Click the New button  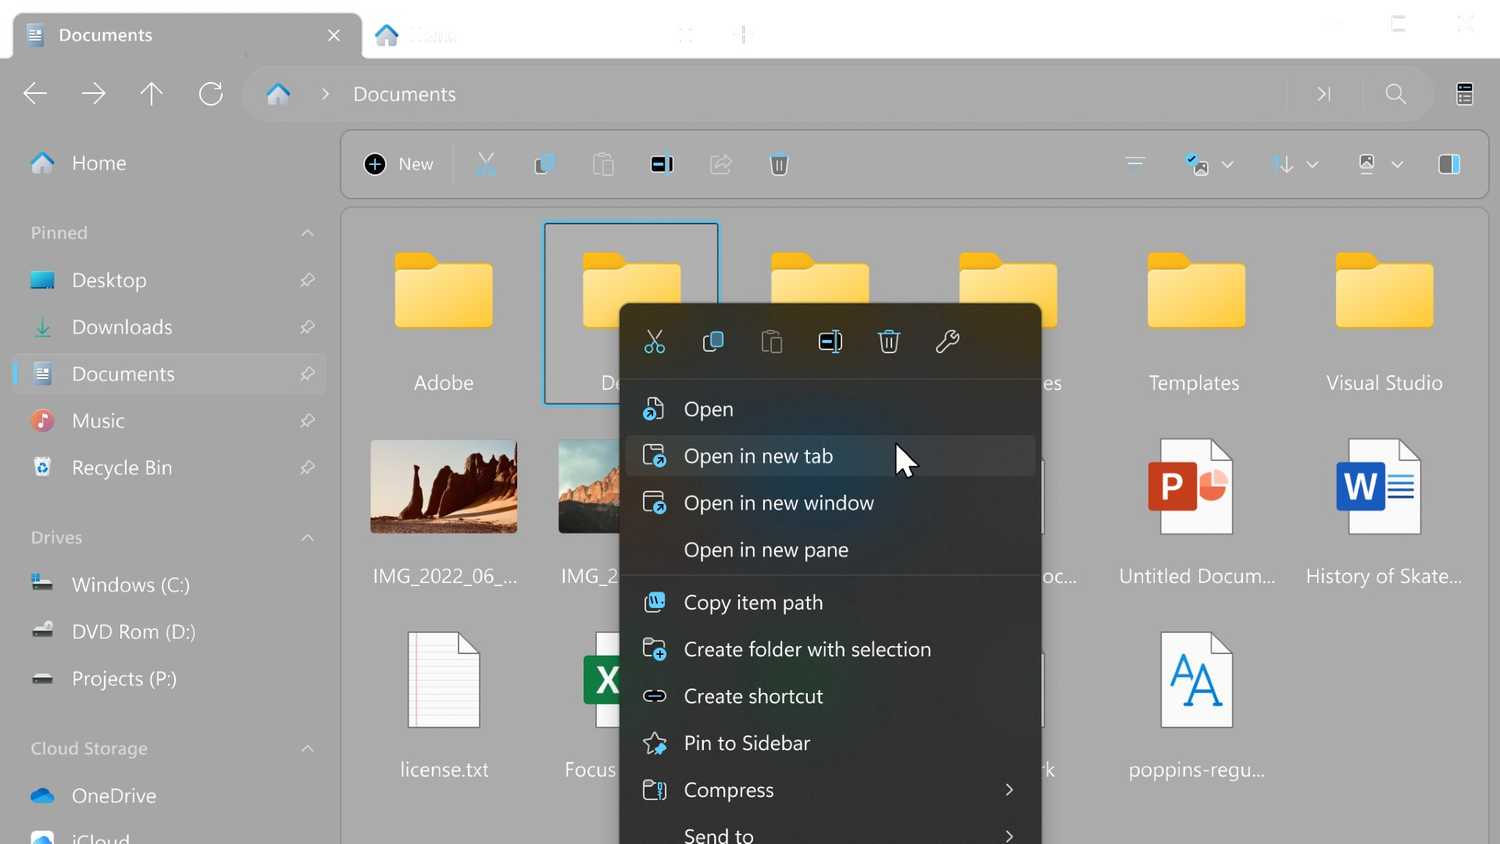tap(399, 164)
